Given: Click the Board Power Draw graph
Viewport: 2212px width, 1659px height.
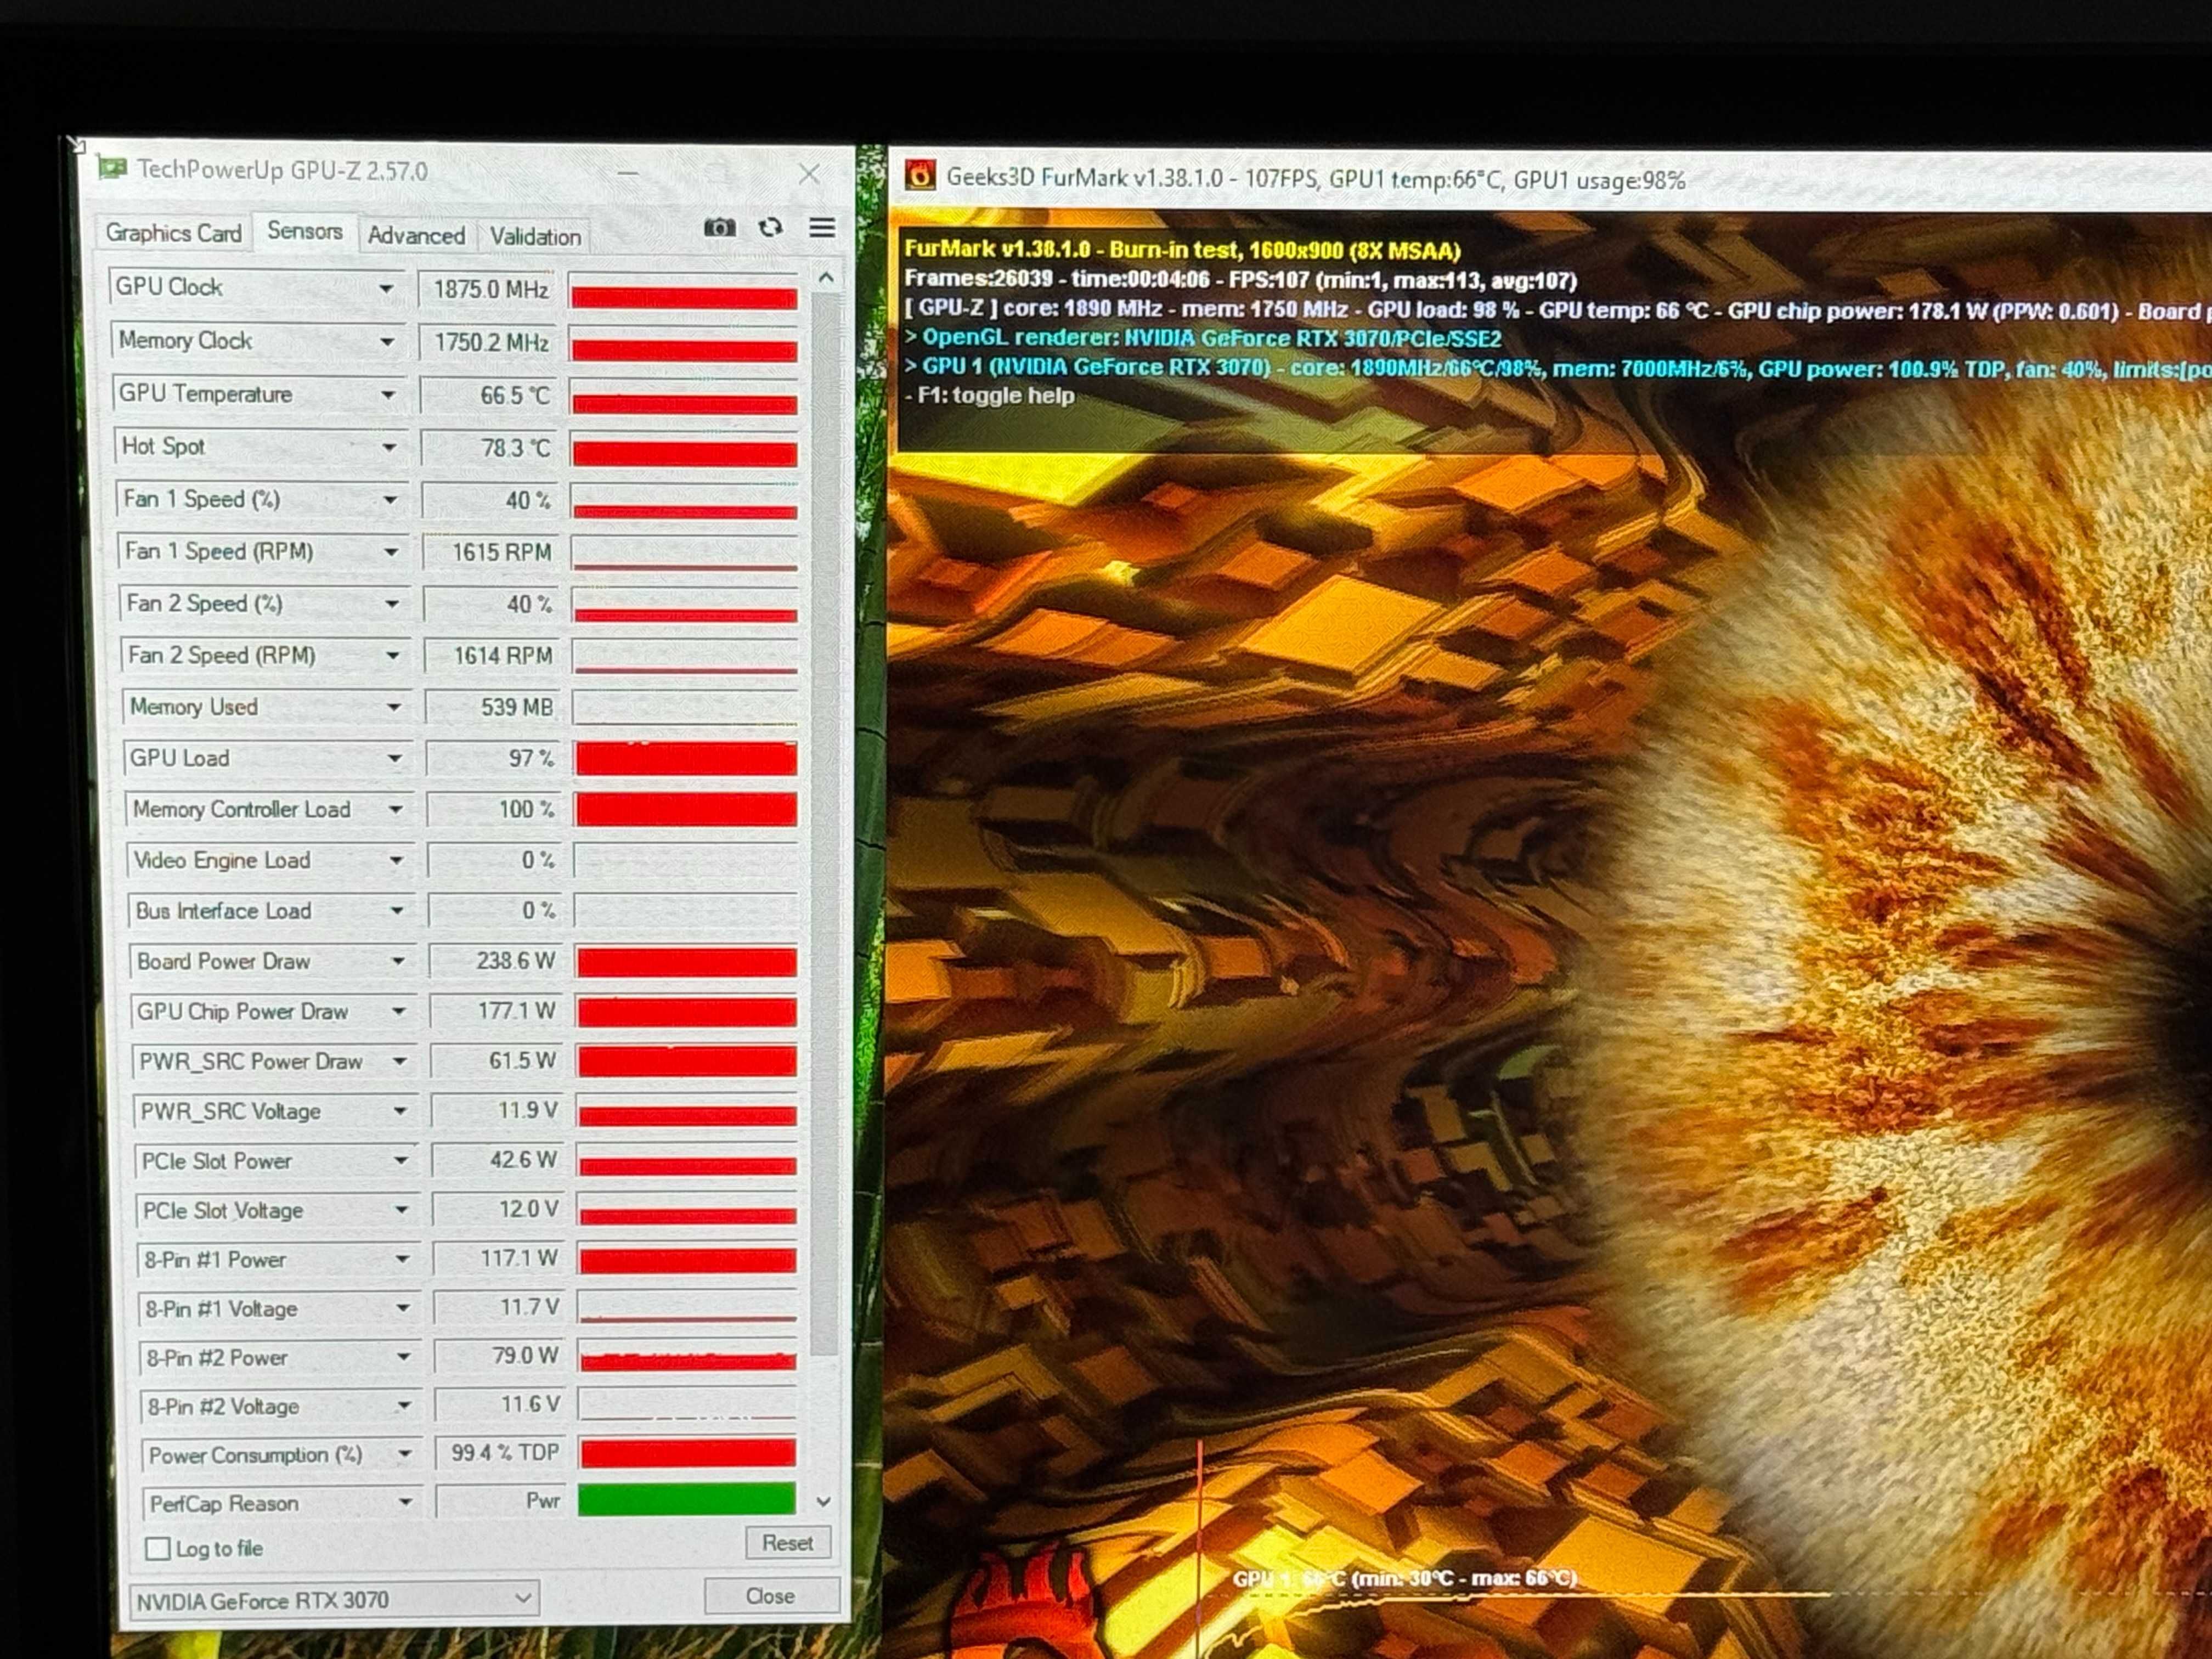Looking at the screenshot, I should tap(686, 962).
